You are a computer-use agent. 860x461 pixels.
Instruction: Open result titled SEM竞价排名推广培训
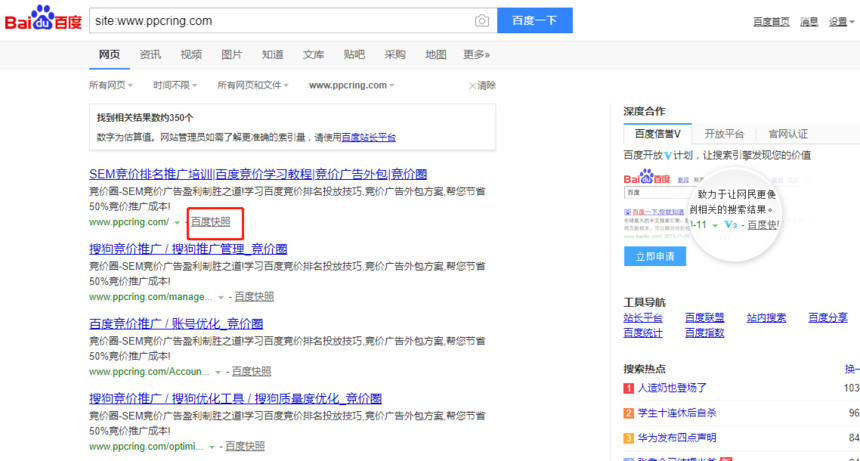(x=258, y=174)
